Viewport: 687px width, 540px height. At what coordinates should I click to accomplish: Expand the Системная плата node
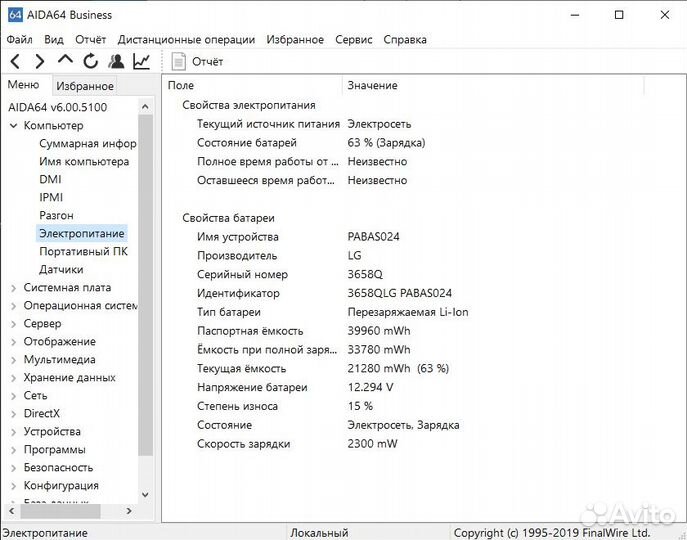tap(14, 288)
